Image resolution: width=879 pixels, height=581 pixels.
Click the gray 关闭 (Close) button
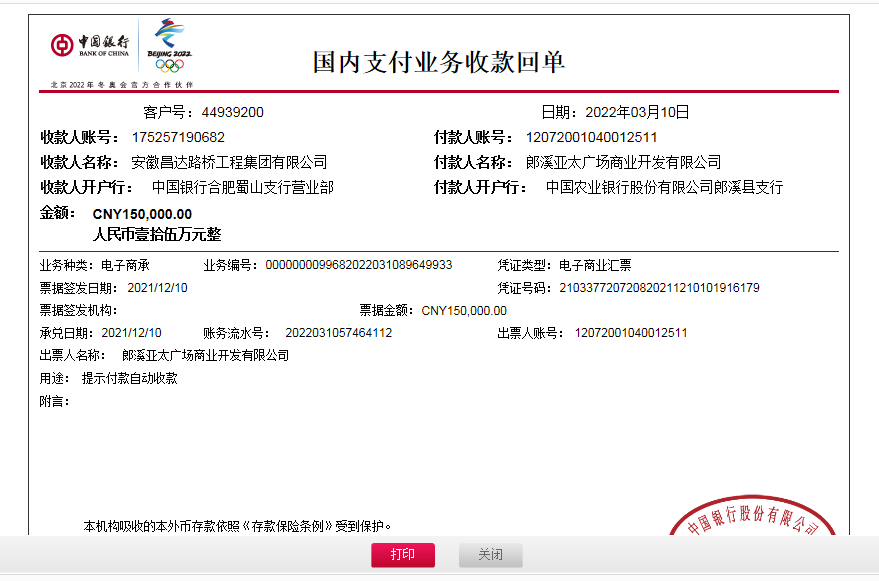pos(490,555)
